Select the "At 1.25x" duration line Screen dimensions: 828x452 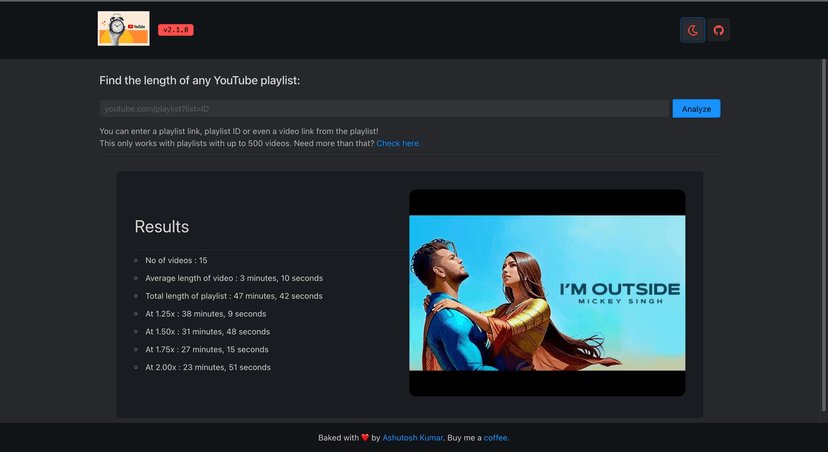point(206,314)
